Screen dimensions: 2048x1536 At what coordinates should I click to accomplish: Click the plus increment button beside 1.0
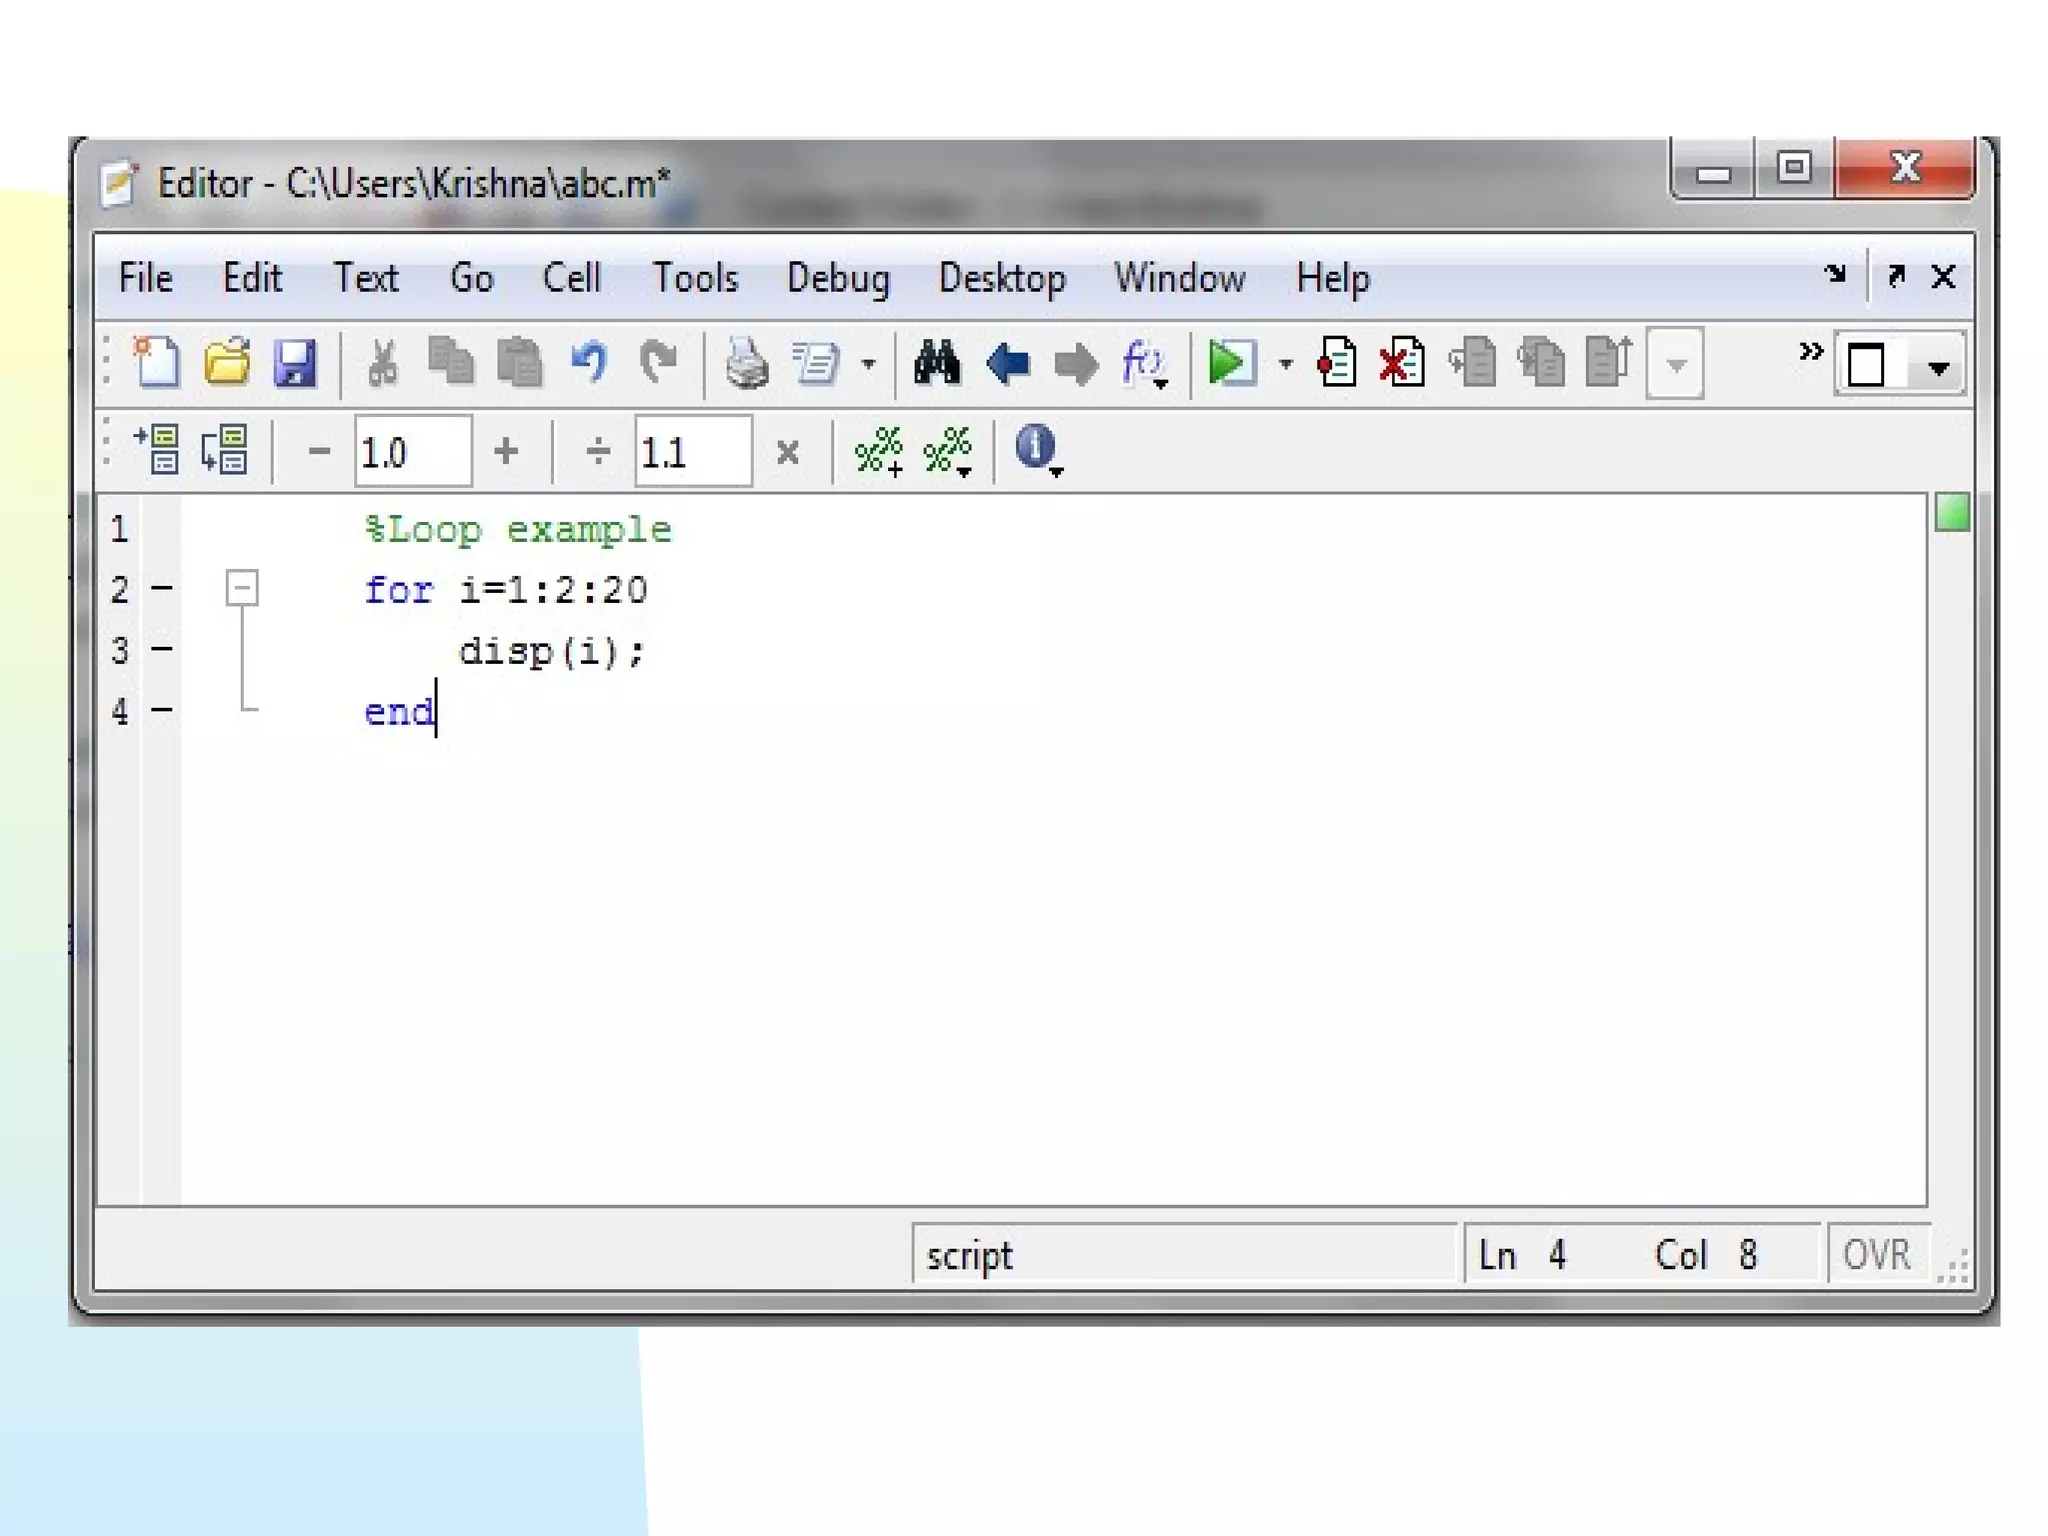pos(506,452)
